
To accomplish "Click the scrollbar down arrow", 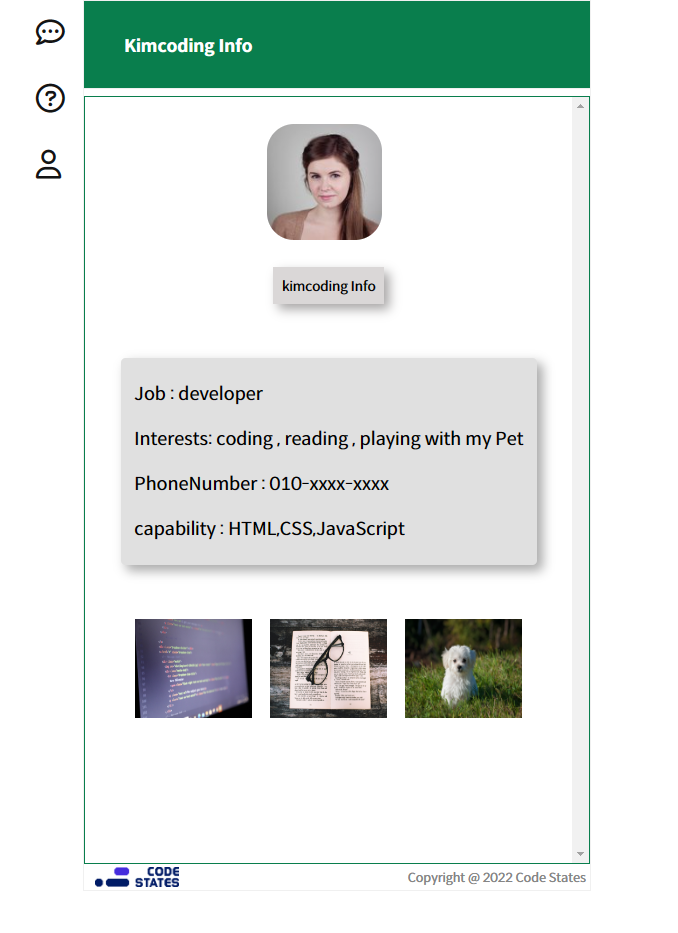I will coord(580,854).
